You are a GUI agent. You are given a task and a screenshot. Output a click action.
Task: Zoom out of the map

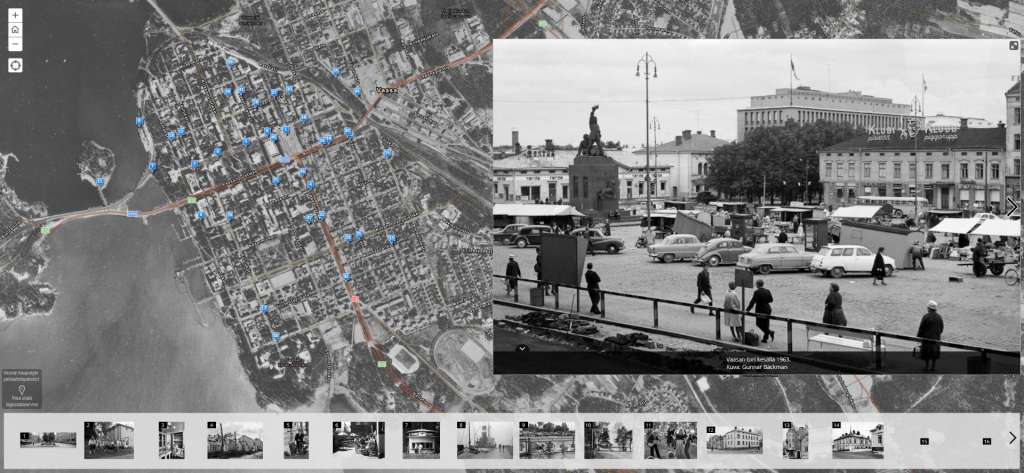15,44
